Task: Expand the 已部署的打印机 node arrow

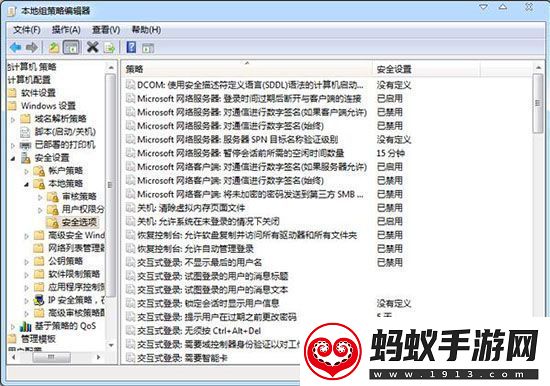Action: click(13, 145)
